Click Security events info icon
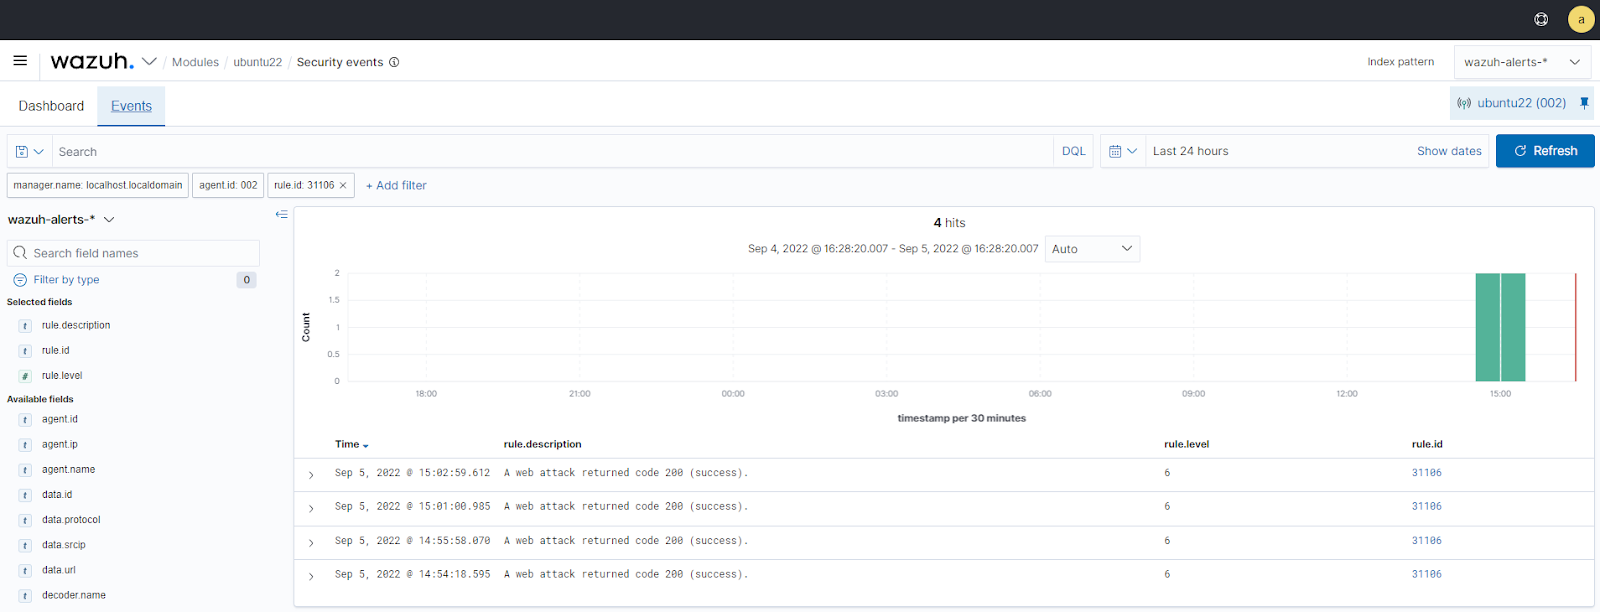This screenshot has height=612, width=1600. [394, 62]
